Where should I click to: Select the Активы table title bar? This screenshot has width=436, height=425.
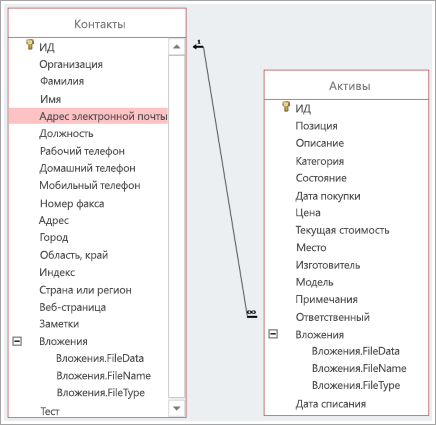346,85
